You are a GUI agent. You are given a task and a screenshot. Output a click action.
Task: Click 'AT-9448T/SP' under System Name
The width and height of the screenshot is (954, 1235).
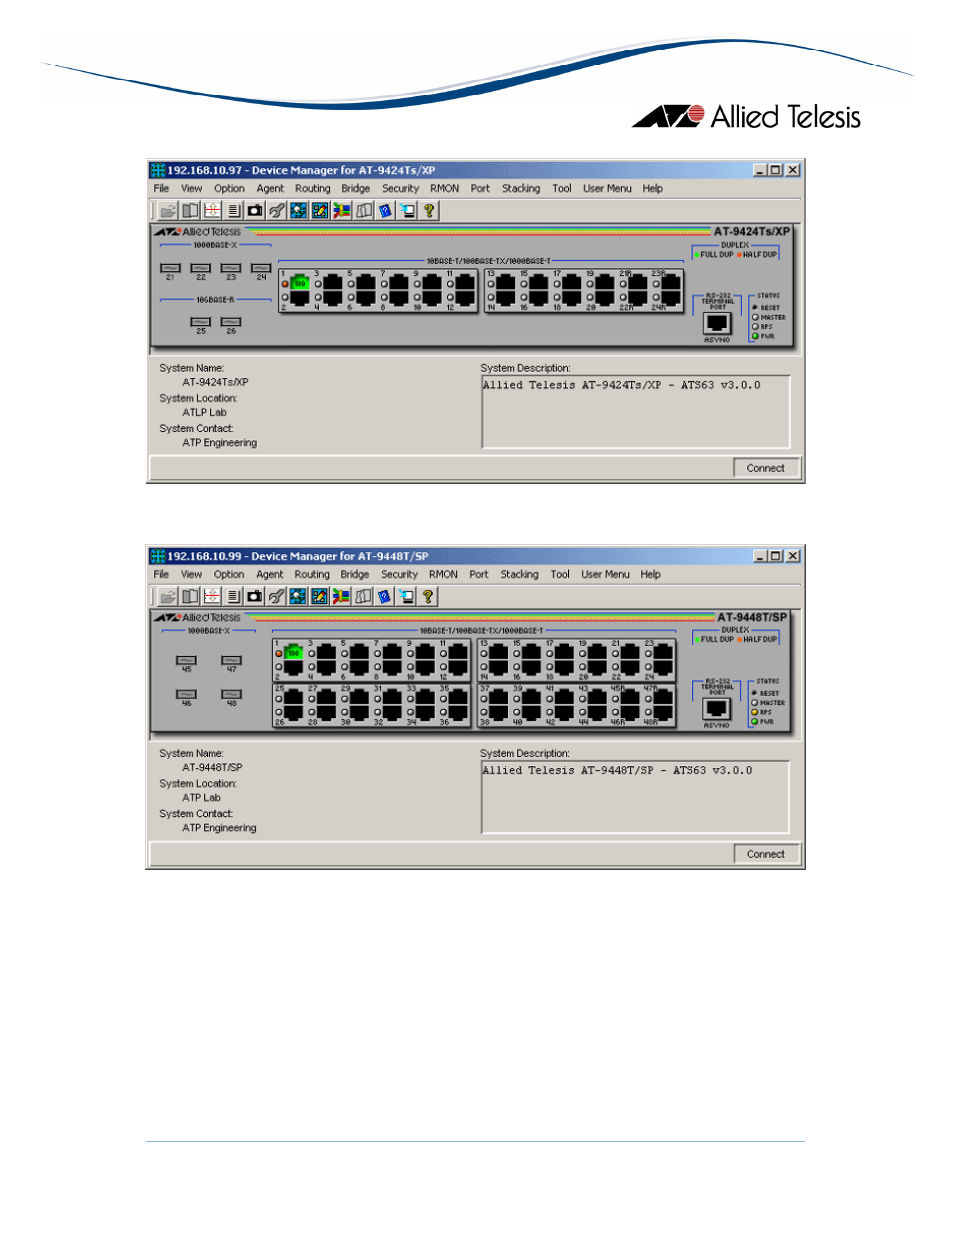pos(212,768)
